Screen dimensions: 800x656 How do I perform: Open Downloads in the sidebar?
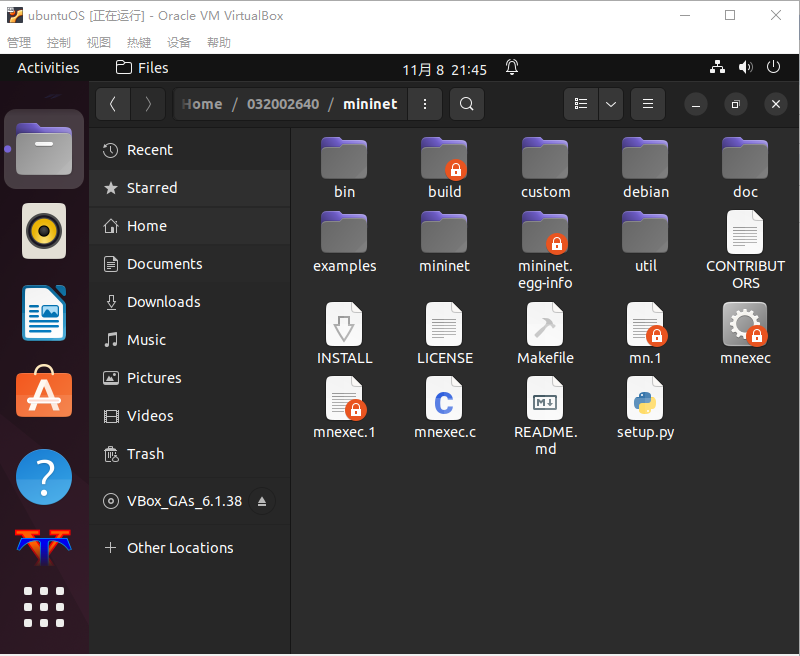click(190, 302)
